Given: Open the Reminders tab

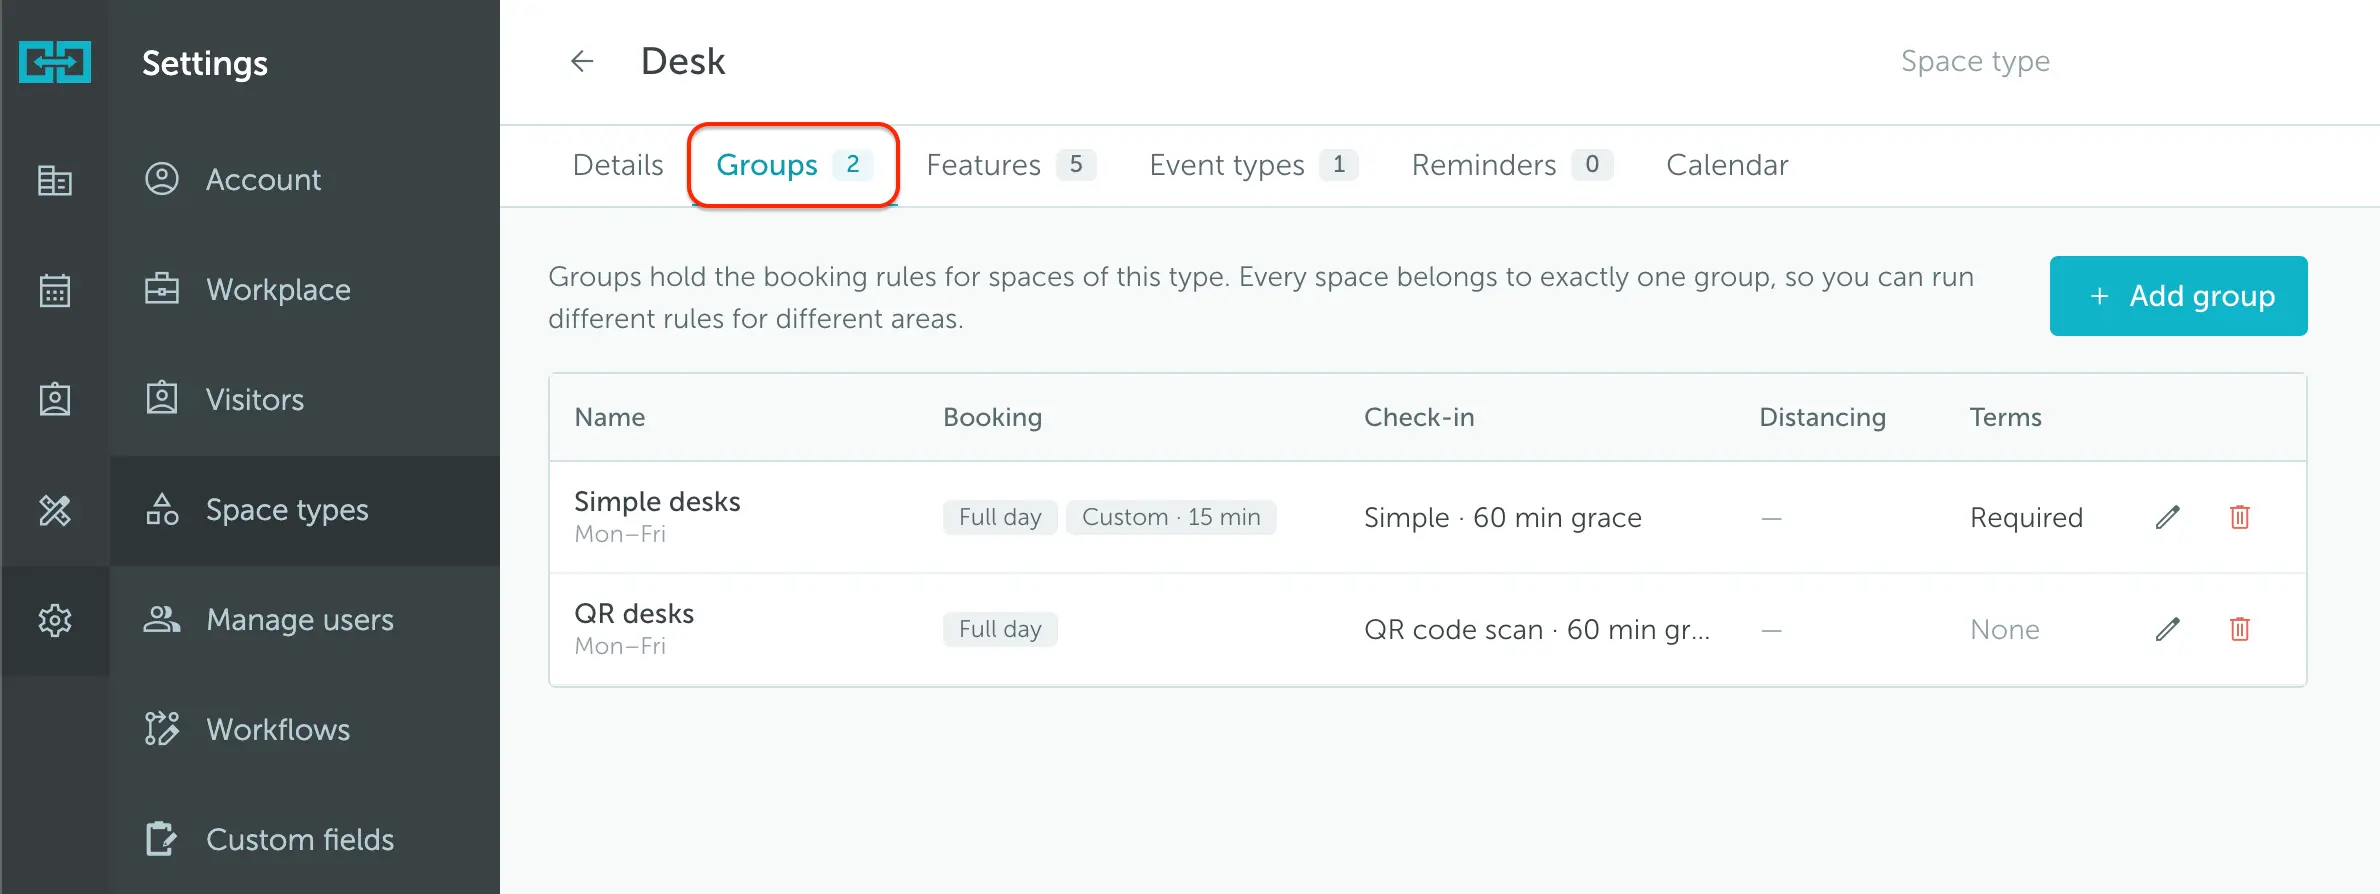Looking at the screenshot, I should click(x=1512, y=165).
